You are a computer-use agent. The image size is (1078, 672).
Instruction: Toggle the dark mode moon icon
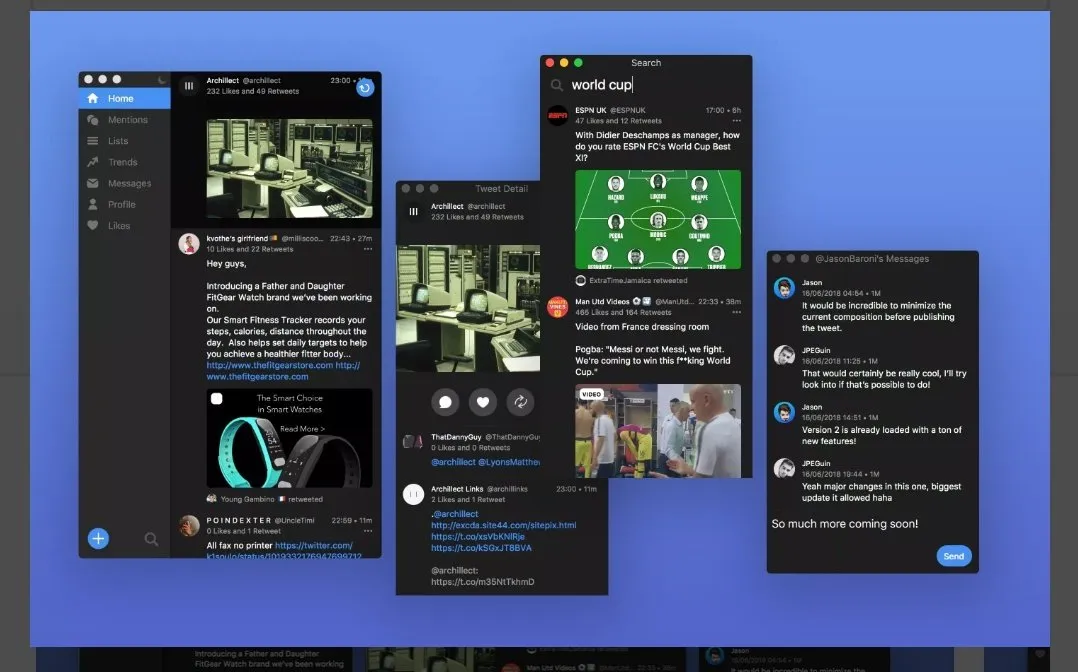(162, 80)
